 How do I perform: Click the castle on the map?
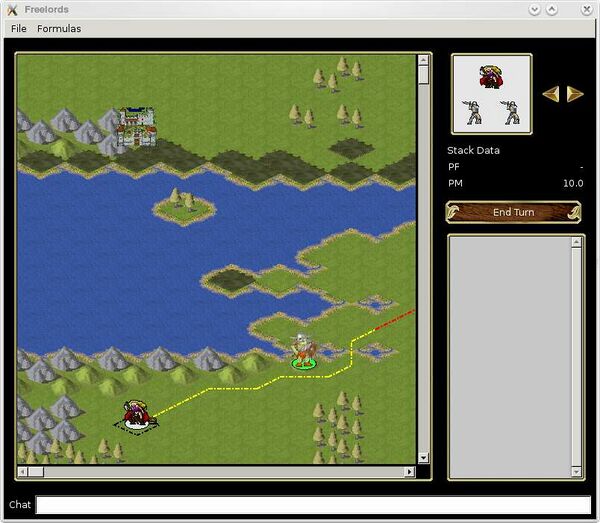136,128
